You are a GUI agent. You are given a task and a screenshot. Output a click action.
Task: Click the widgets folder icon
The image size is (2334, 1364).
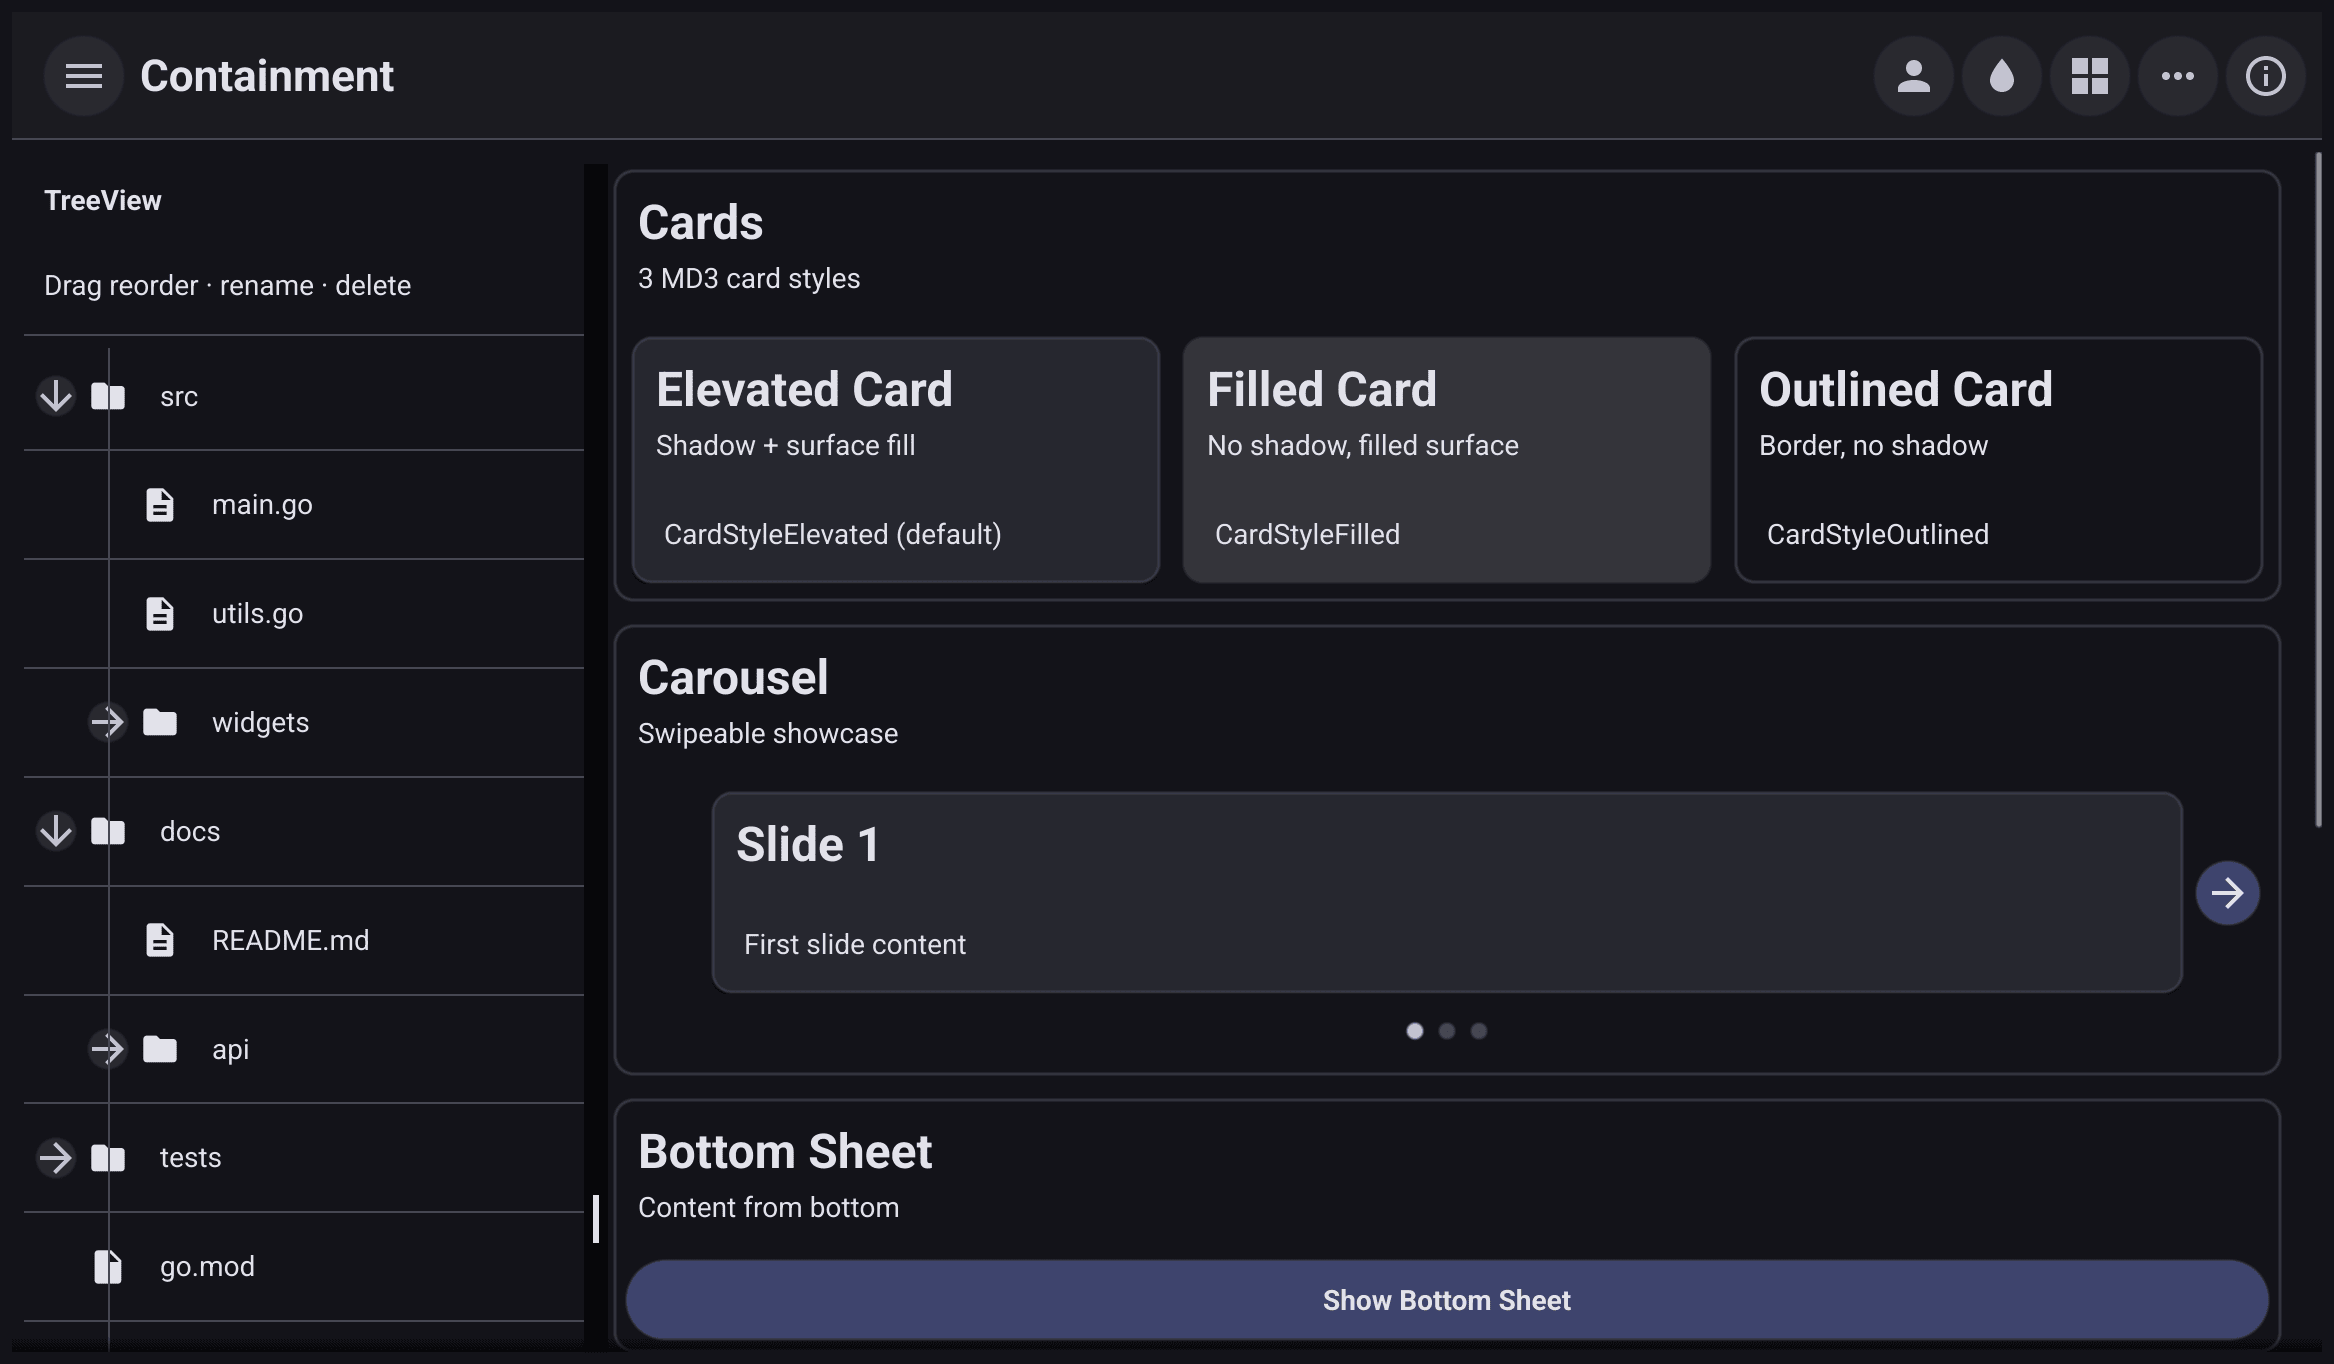click(x=160, y=722)
